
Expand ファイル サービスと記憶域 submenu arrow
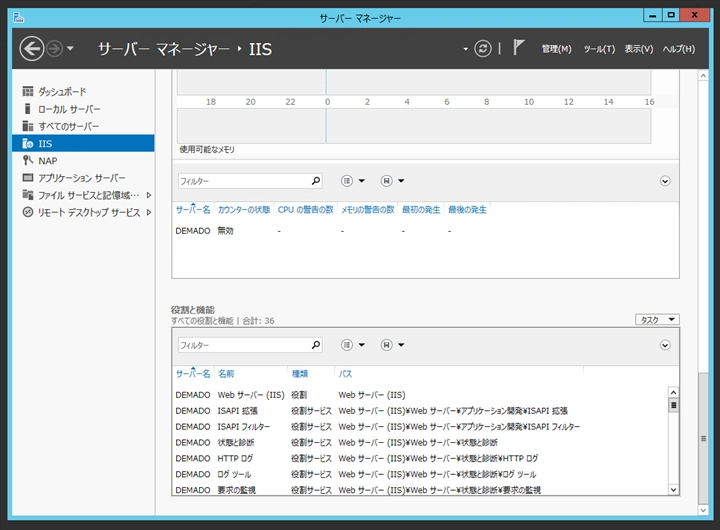click(x=149, y=195)
